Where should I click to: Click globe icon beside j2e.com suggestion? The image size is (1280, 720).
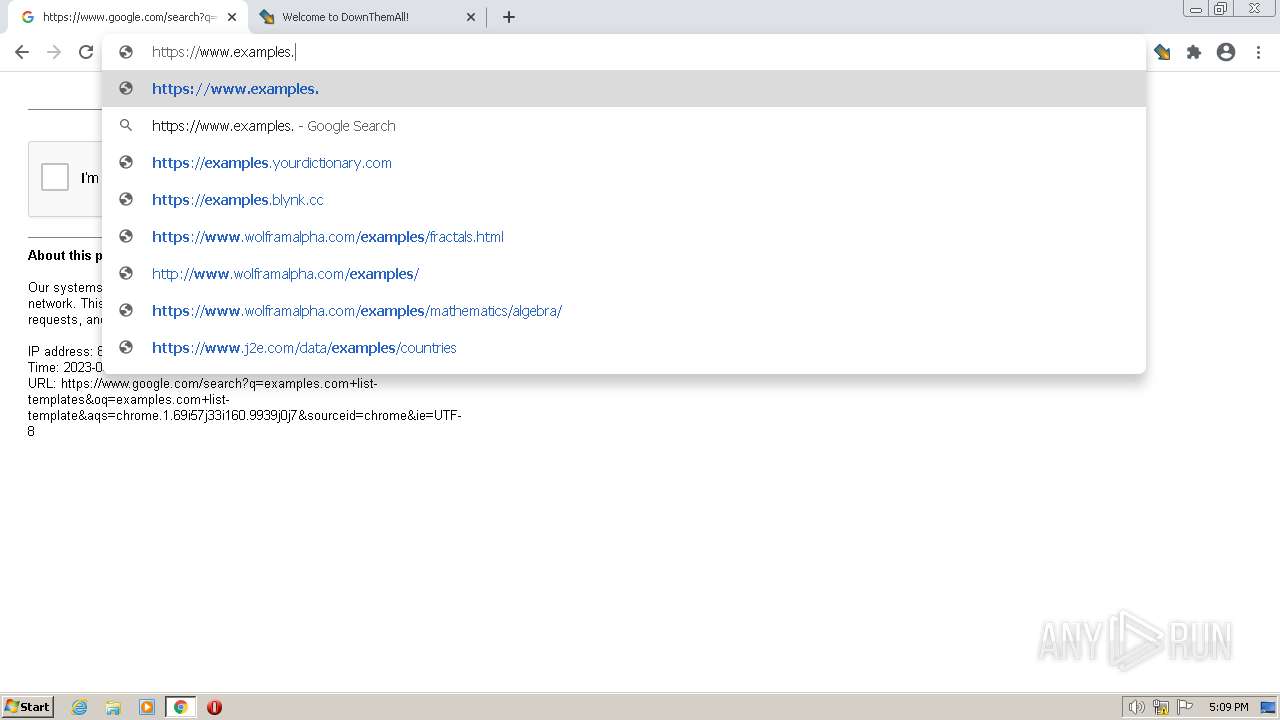126,347
